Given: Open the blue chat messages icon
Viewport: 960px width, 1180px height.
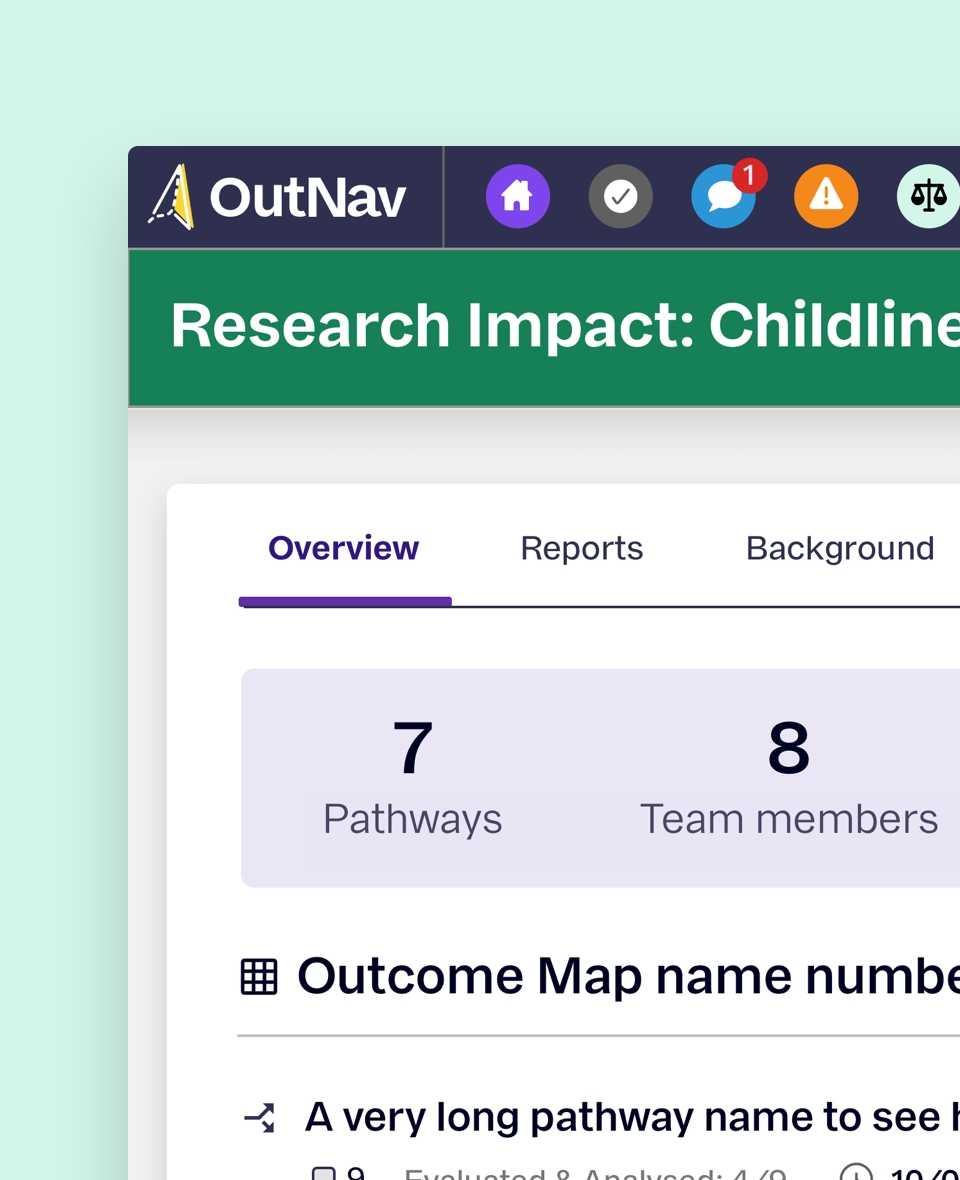Looking at the screenshot, I should click(722, 198).
